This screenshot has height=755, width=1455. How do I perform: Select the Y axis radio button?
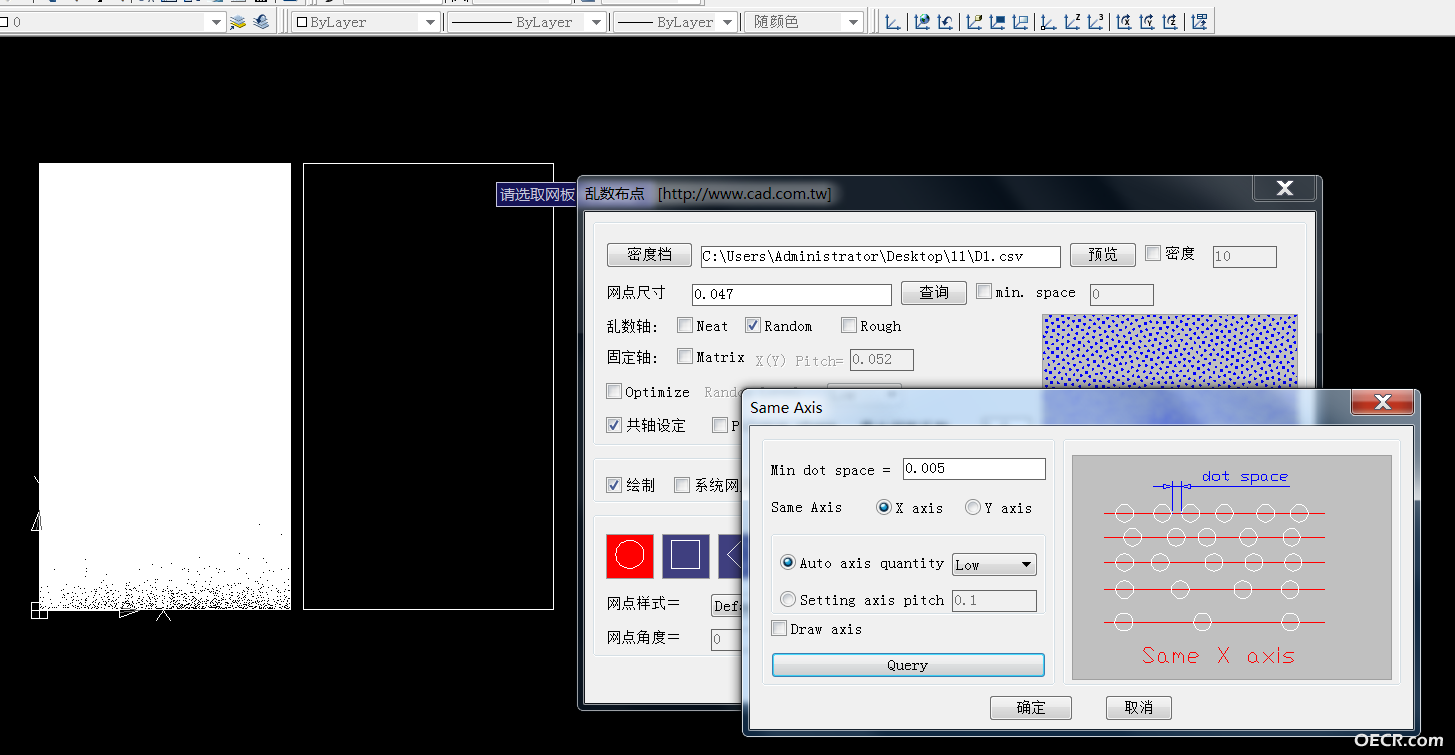point(973,507)
